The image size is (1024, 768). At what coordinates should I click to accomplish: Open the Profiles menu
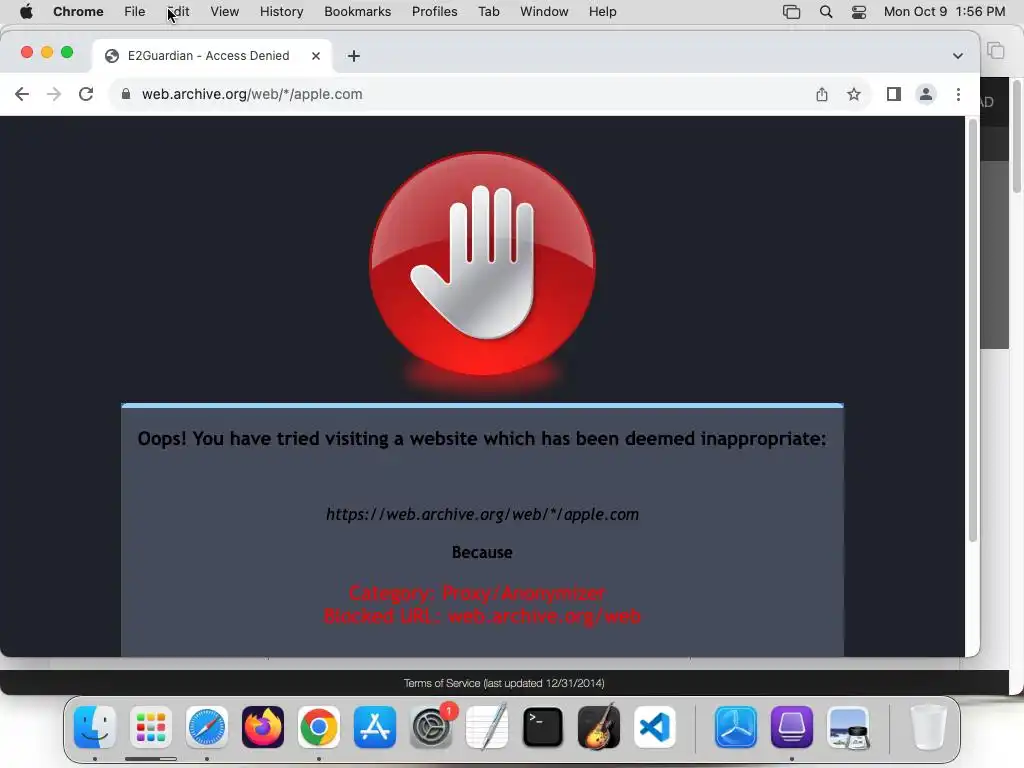point(434,12)
